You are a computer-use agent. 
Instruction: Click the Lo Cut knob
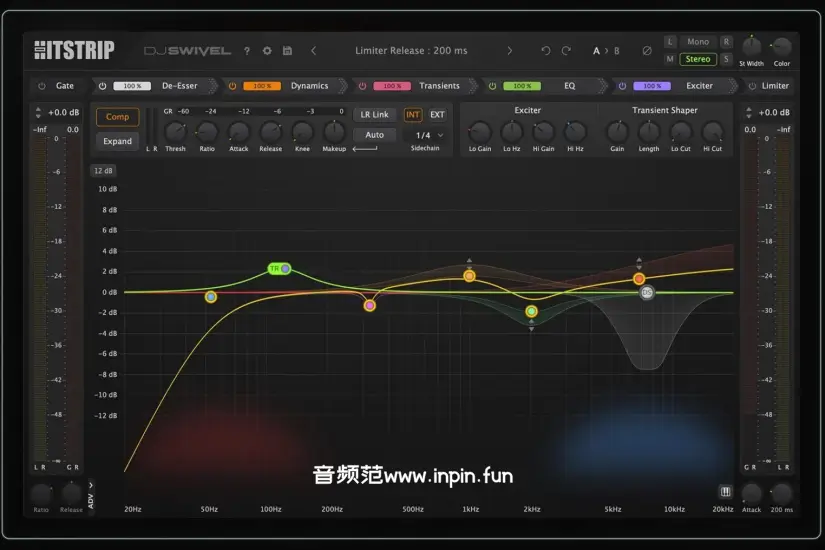tap(681, 132)
